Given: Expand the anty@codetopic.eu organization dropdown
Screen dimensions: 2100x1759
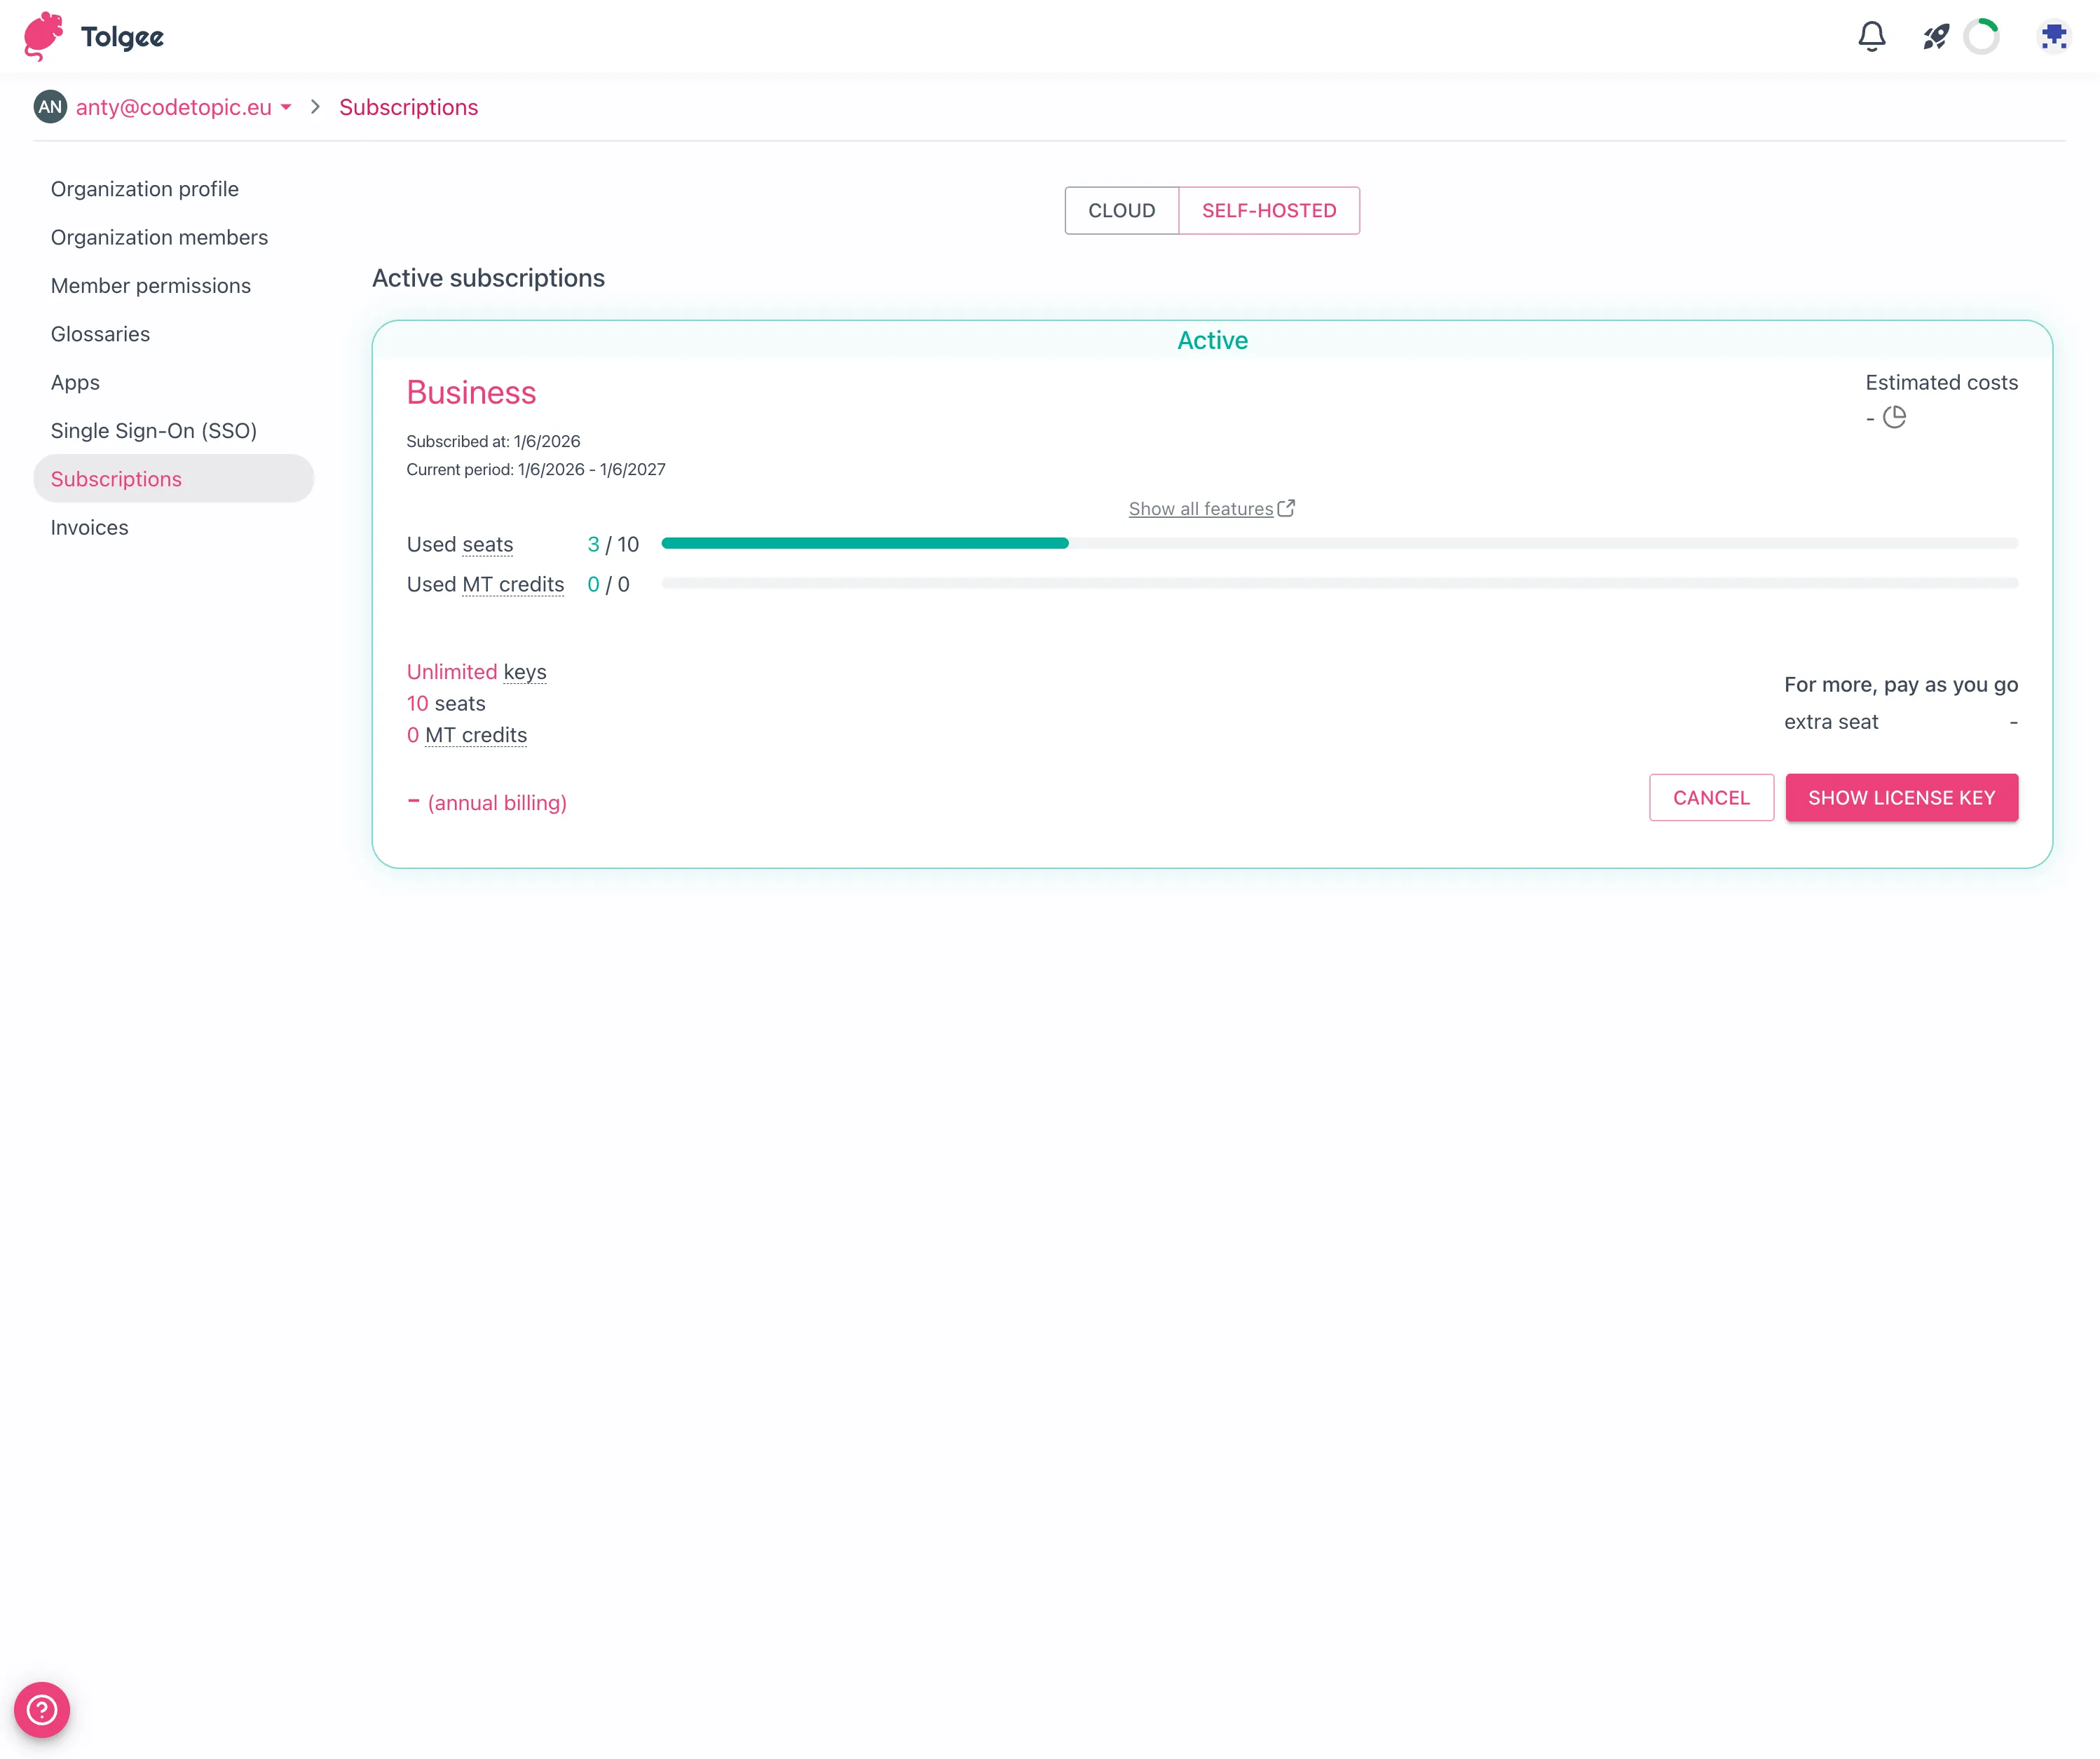Looking at the screenshot, I should 286,107.
